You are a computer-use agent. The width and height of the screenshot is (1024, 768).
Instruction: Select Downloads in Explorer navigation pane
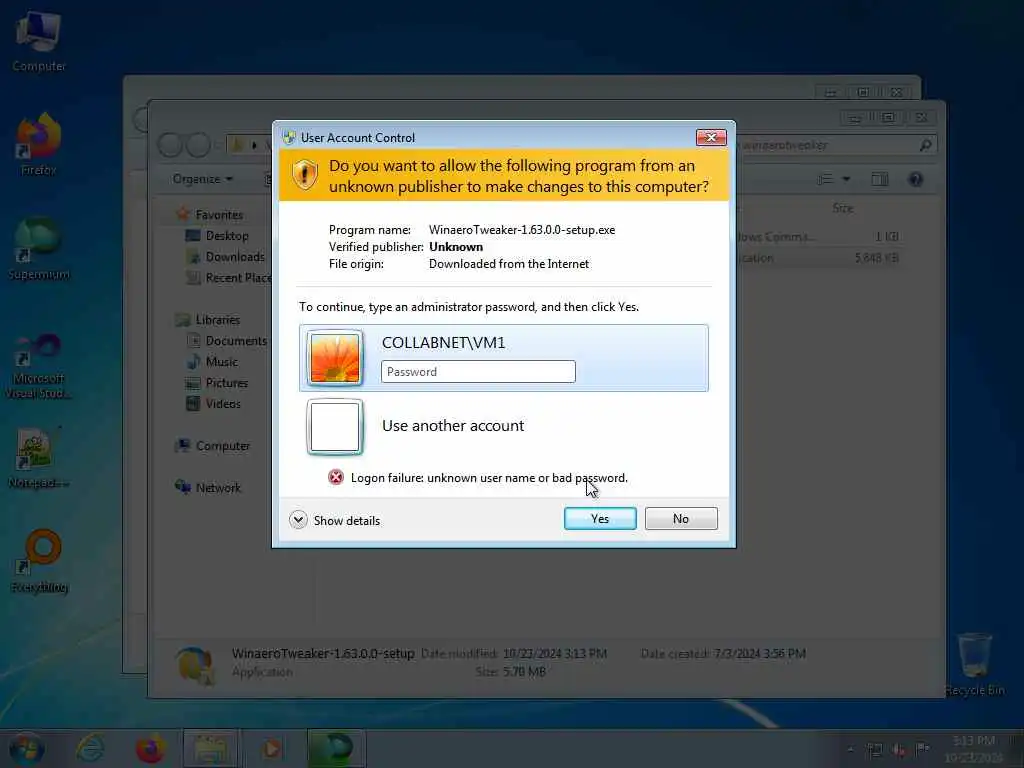tap(235, 257)
